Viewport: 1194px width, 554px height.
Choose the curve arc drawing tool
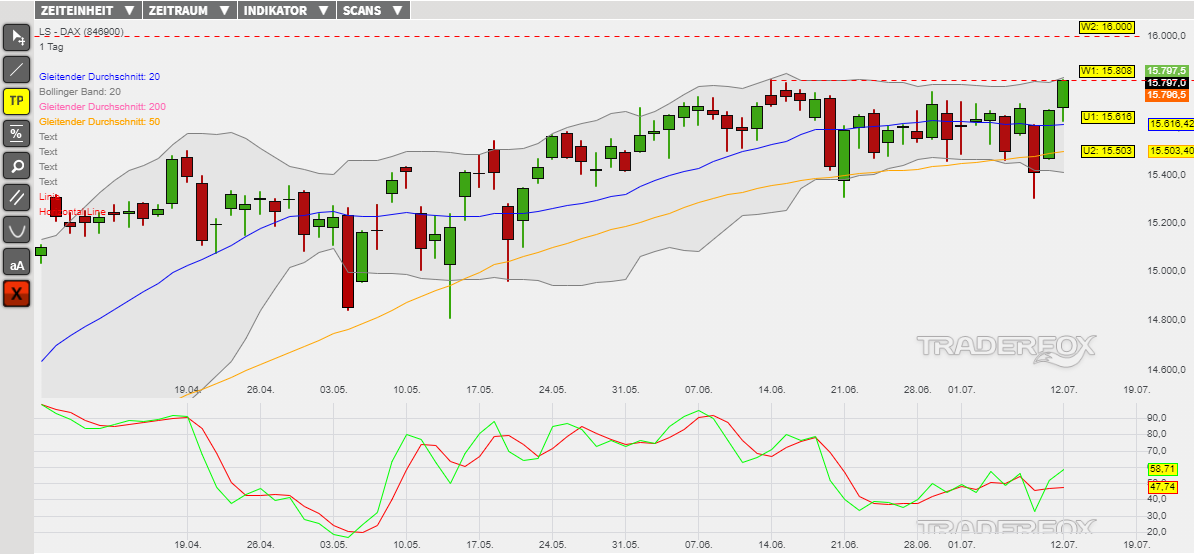[17, 229]
